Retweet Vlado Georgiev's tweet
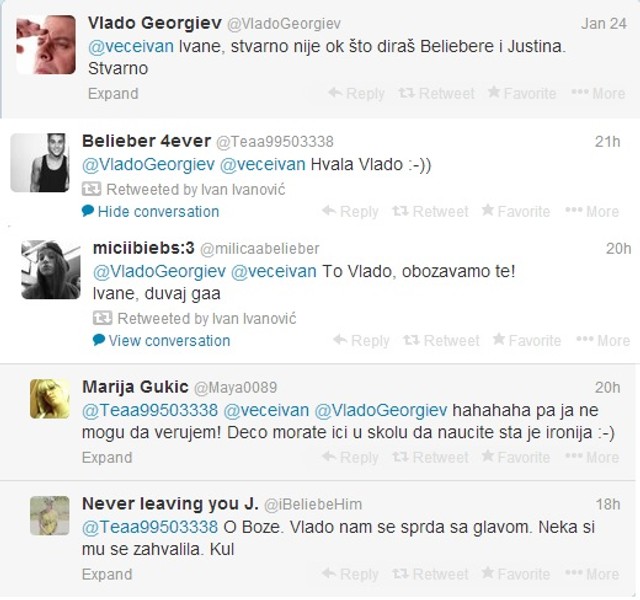Screen dimensions: 640x600 (436, 93)
